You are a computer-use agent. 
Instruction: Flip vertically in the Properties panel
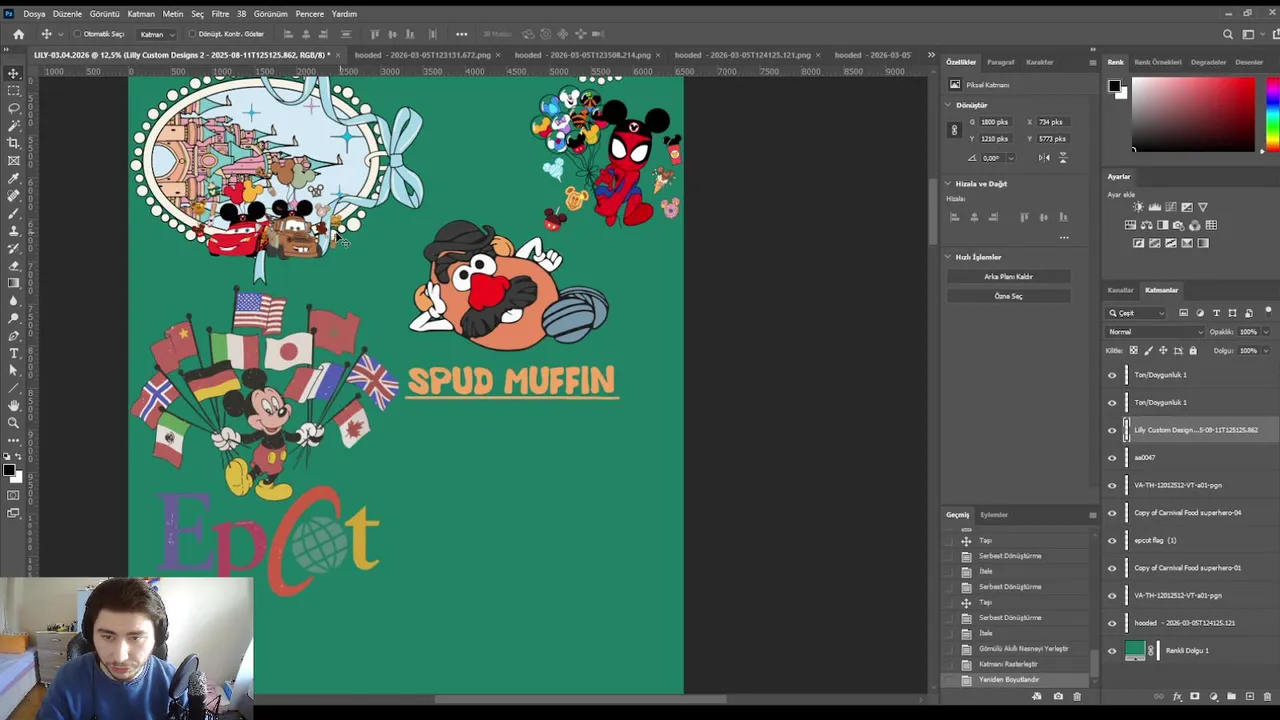(x=1062, y=157)
